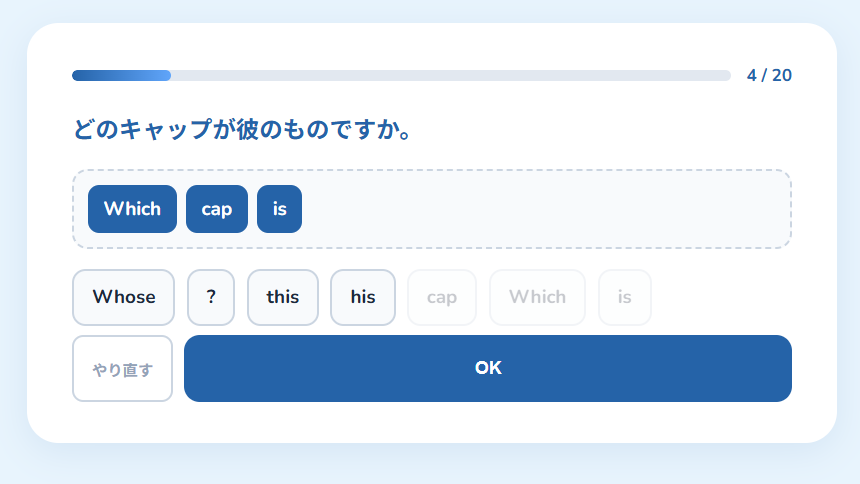Image resolution: width=860 pixels, height=484 pixels.
Task: Click the 4 / 20 progress counter
Action: (x=769, y=75)
